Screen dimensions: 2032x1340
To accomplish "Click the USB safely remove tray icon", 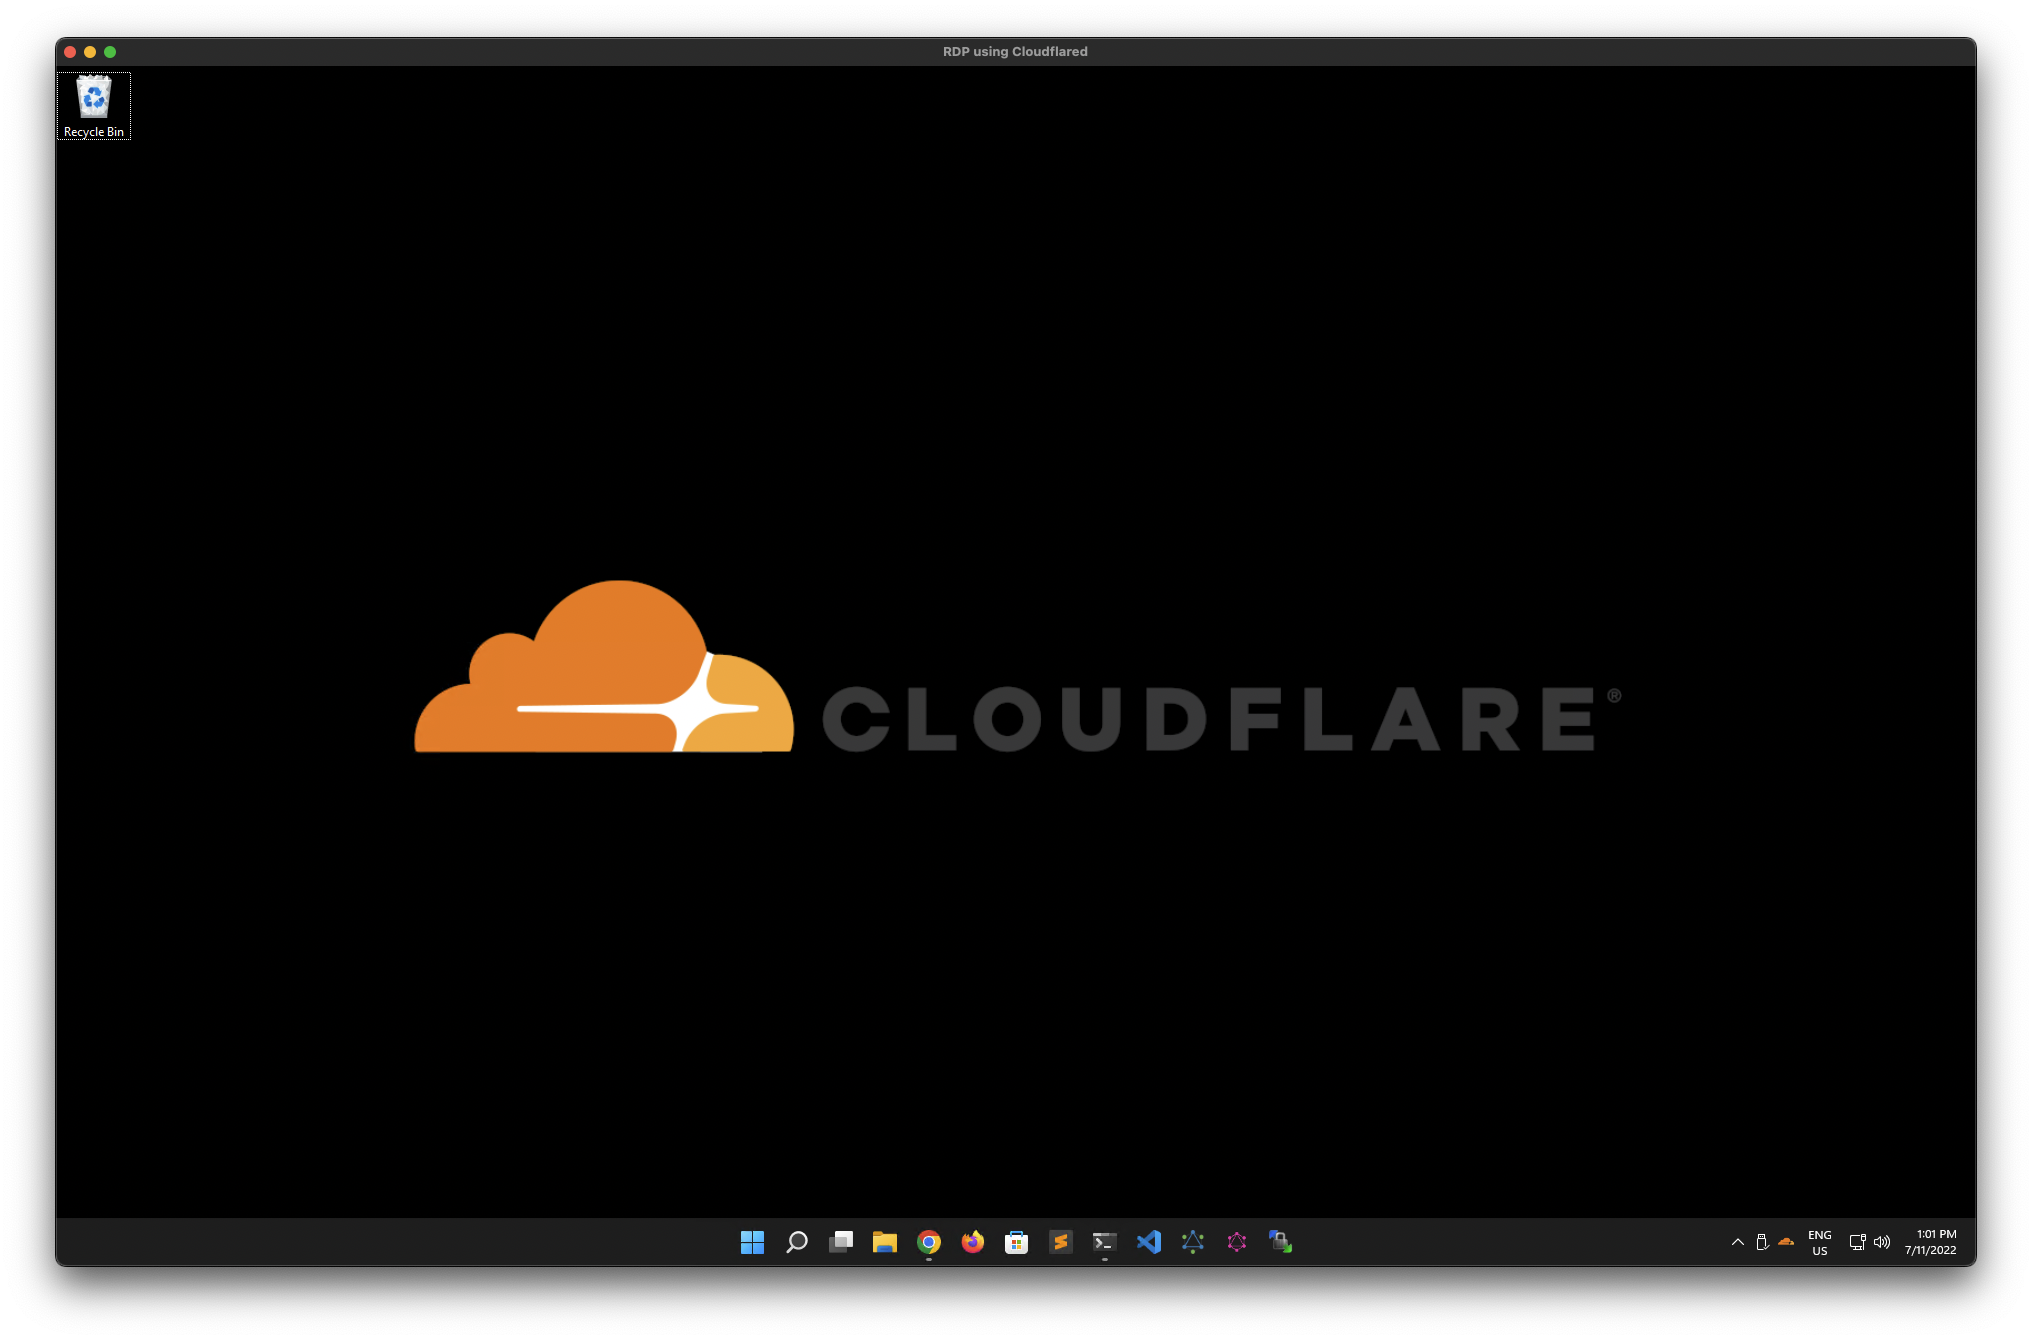I will (x=1762, y=1242).
